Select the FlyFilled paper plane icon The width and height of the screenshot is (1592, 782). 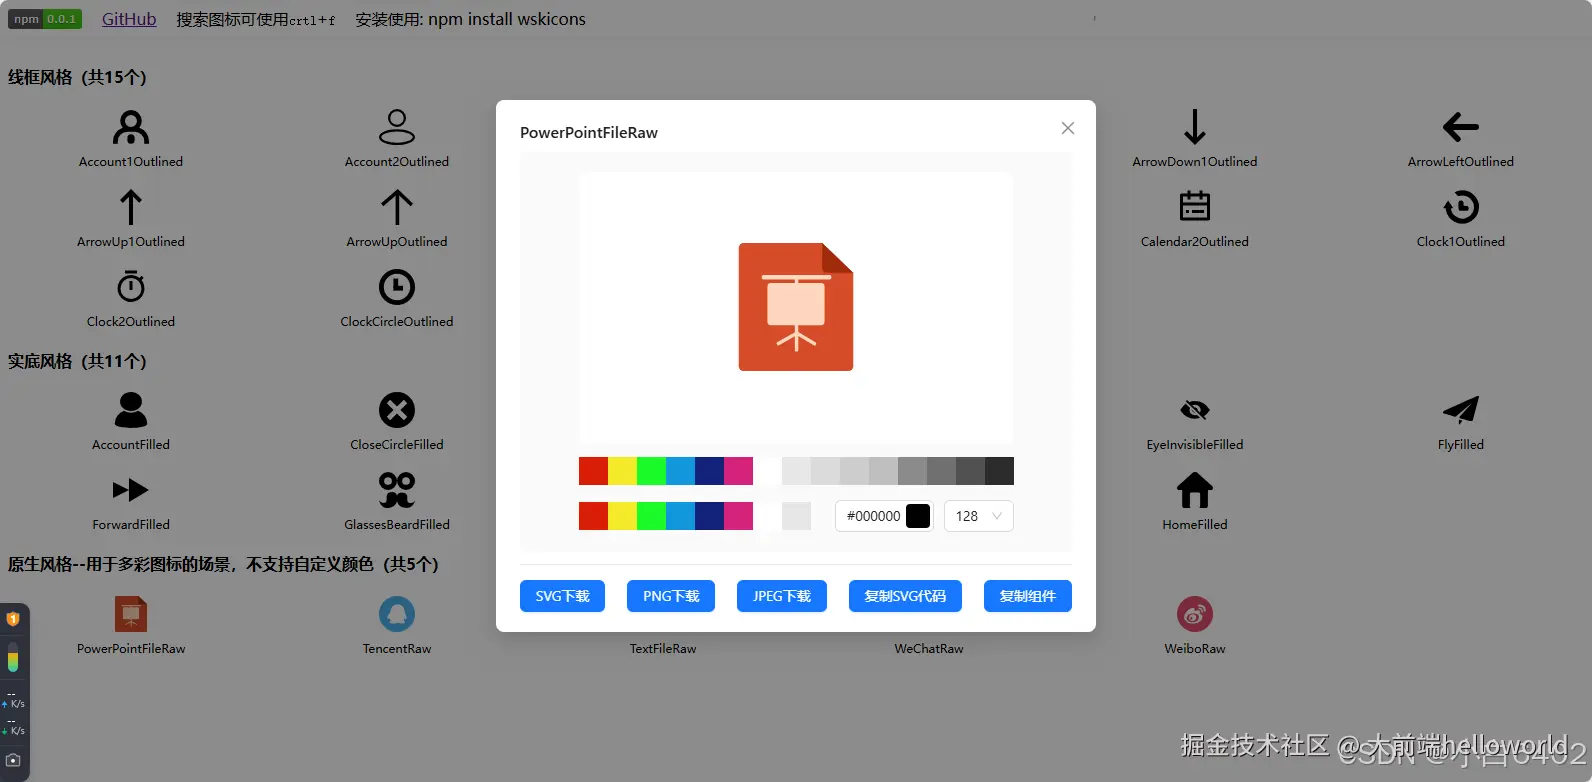coord(1461,410)
